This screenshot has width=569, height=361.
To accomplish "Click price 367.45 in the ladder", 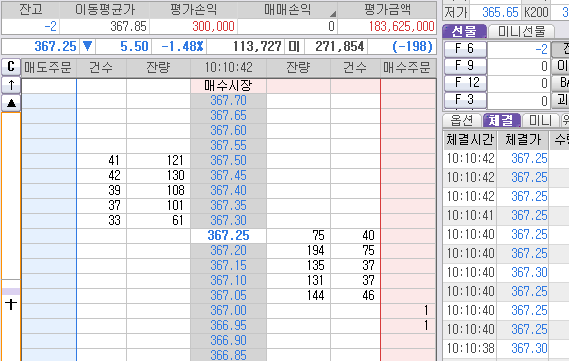I will click(x=228, y=176).
